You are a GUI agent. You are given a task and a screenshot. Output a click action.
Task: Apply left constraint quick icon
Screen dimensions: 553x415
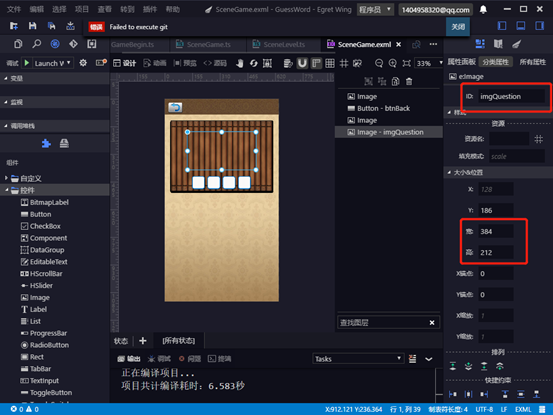pos(453,394)
